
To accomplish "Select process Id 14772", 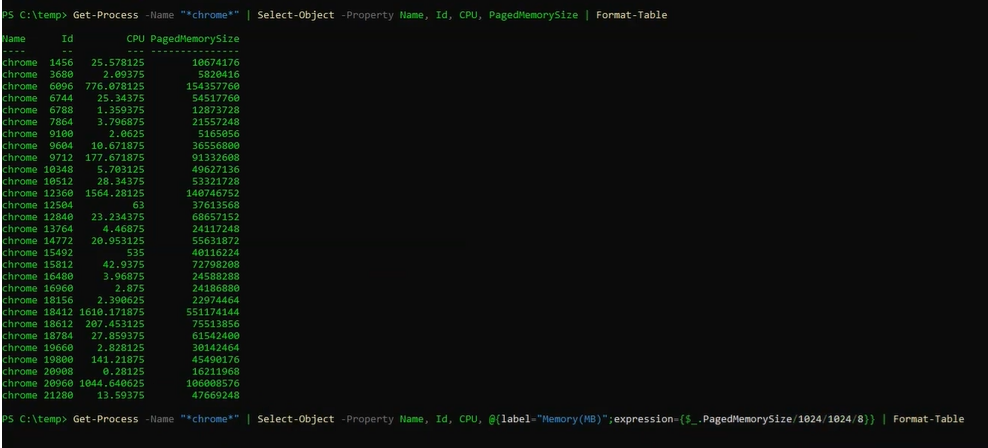I will (59, 241).
